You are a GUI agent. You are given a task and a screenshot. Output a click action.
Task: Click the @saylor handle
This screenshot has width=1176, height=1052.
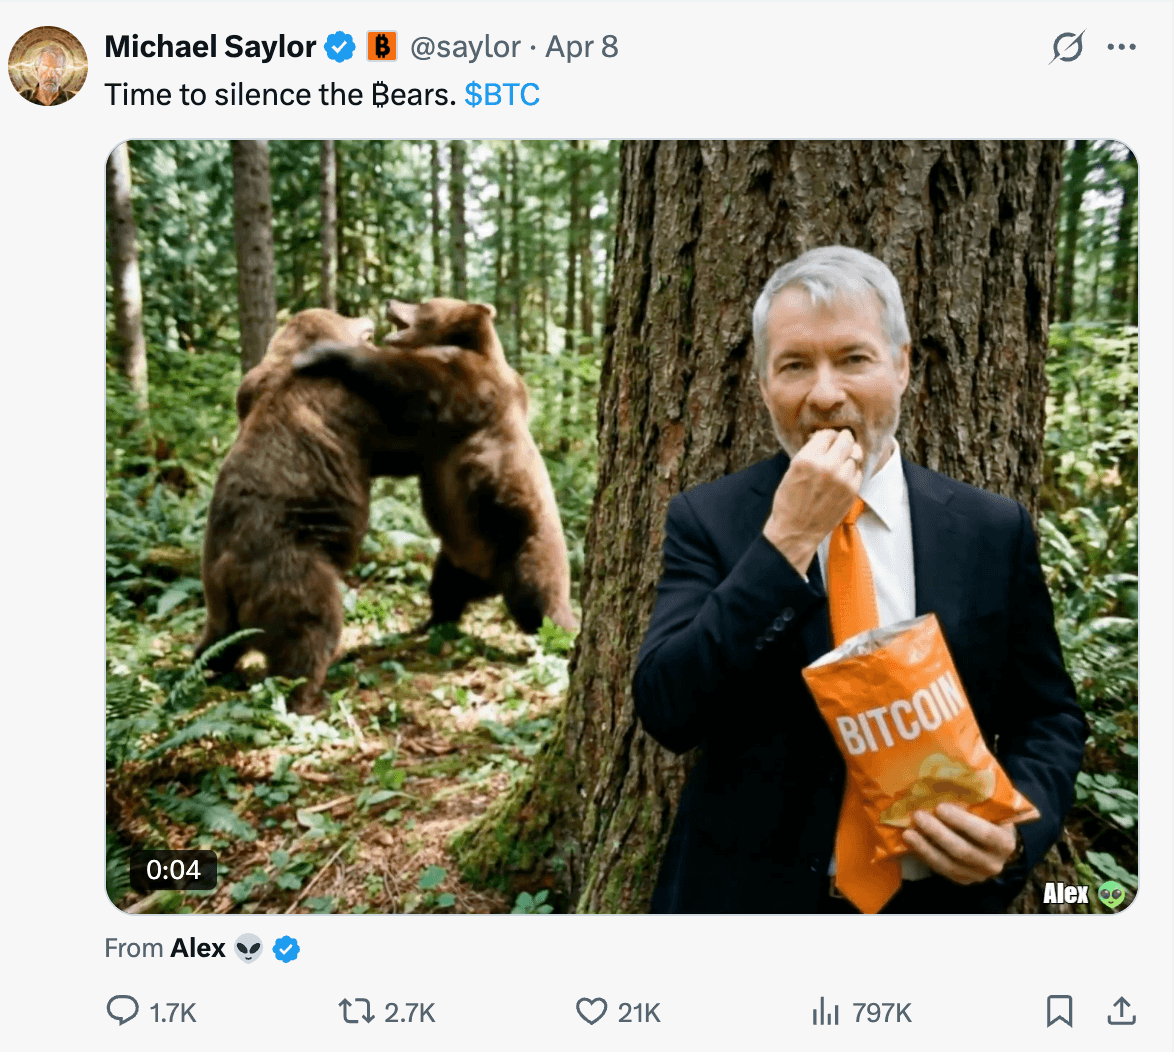click(x=465, y=47)
